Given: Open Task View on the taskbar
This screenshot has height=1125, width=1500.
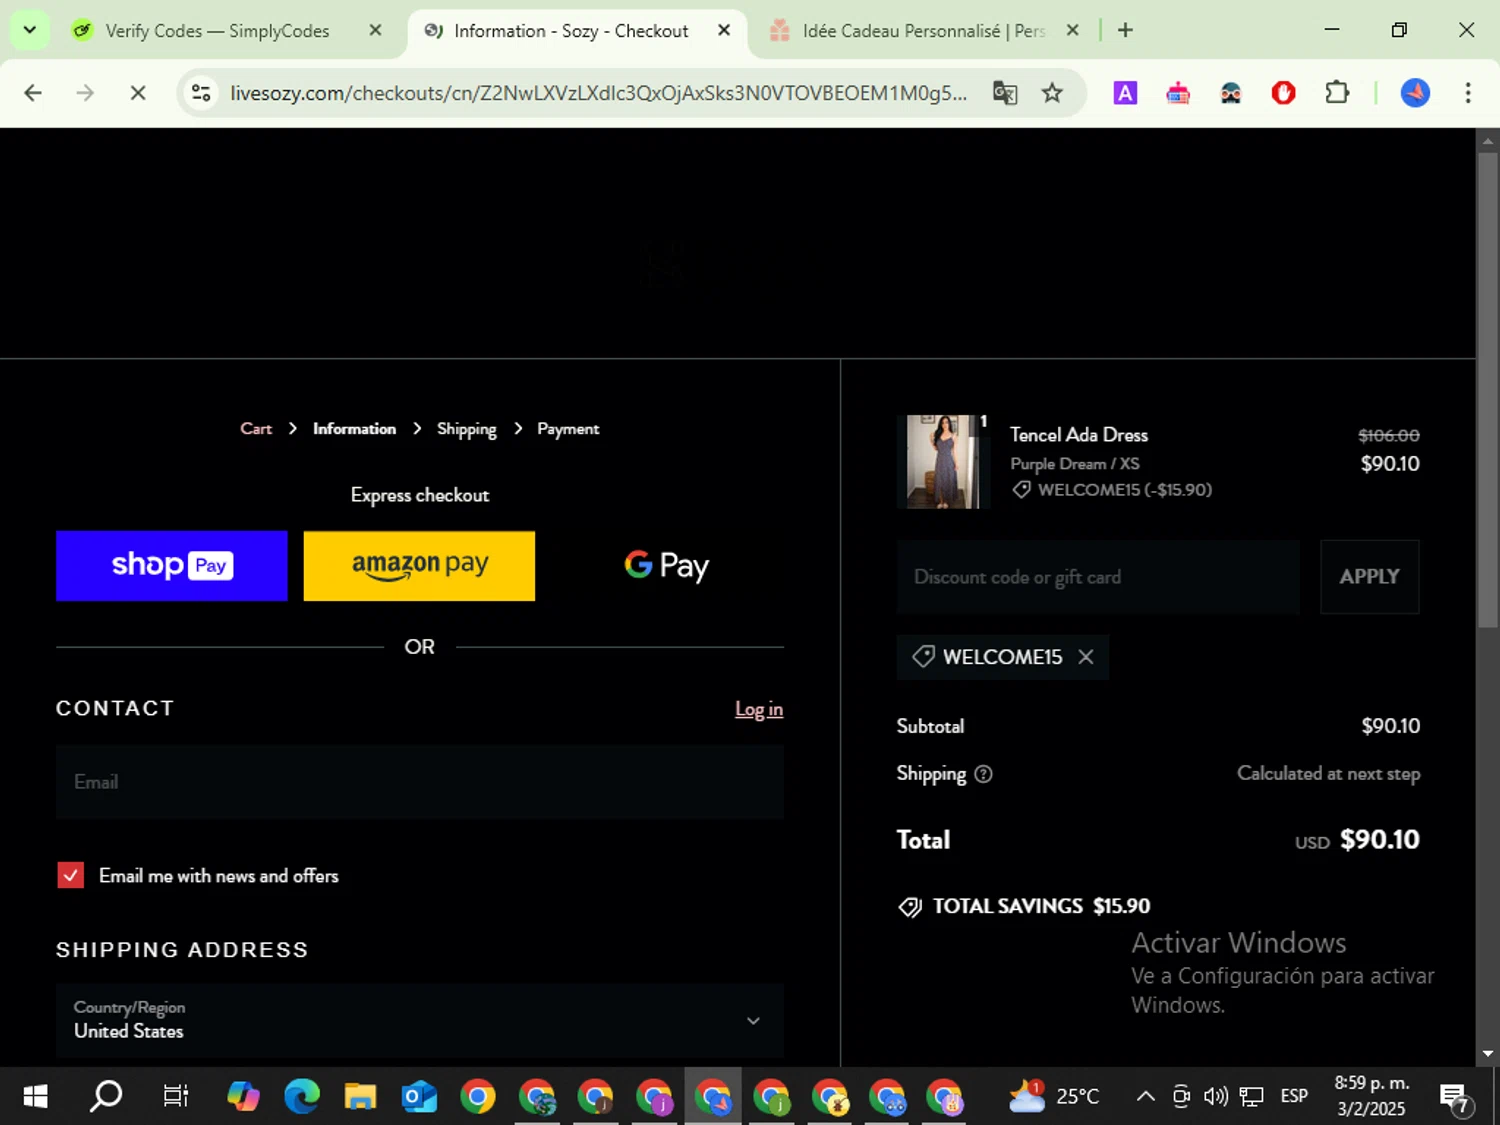Looking at the screenshot, I should pyautogui.click(x=176, y=1097).
